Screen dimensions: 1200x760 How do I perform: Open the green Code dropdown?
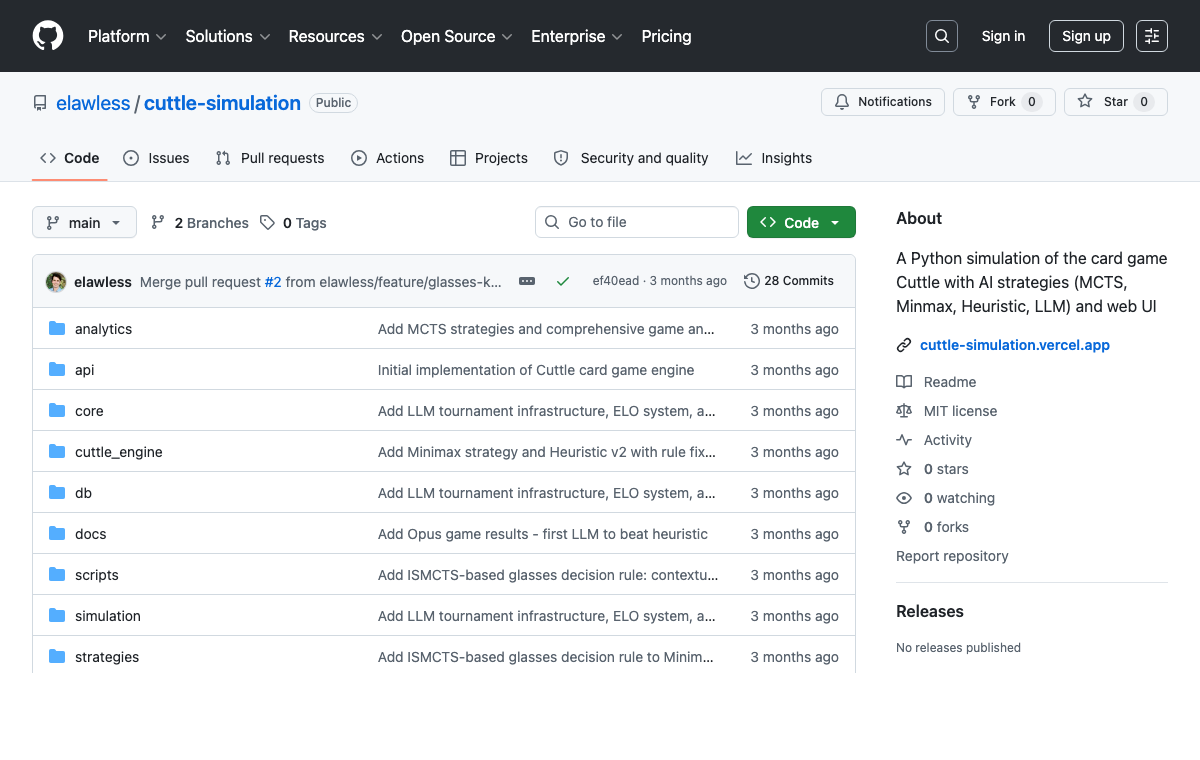tap(801, 223)
